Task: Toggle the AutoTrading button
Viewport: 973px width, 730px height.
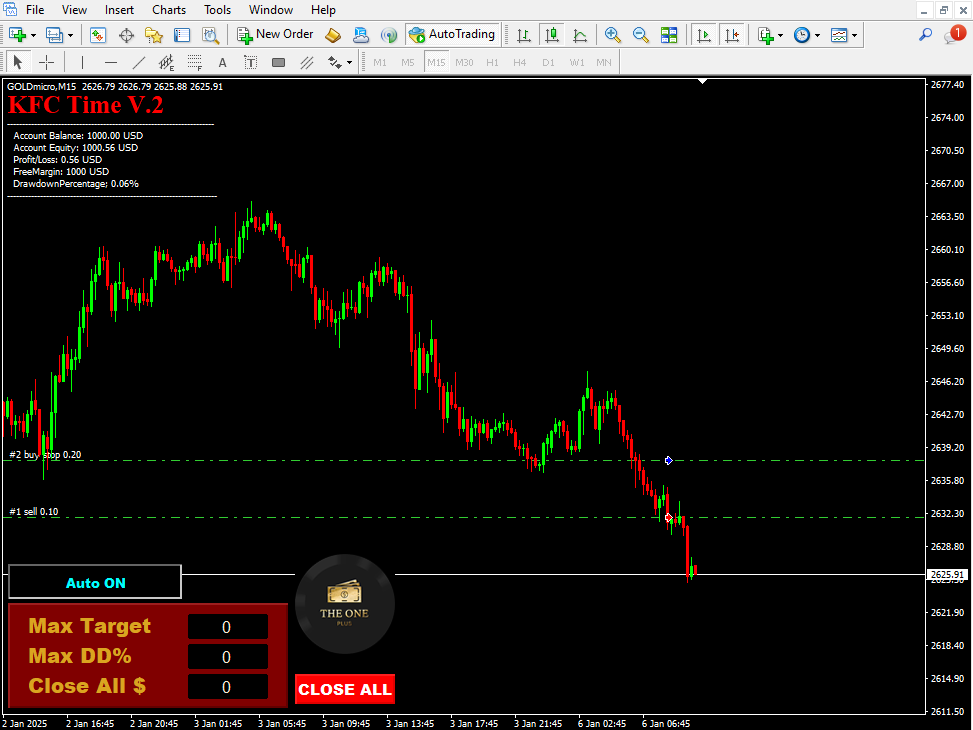Action: [x=452, y=35]
